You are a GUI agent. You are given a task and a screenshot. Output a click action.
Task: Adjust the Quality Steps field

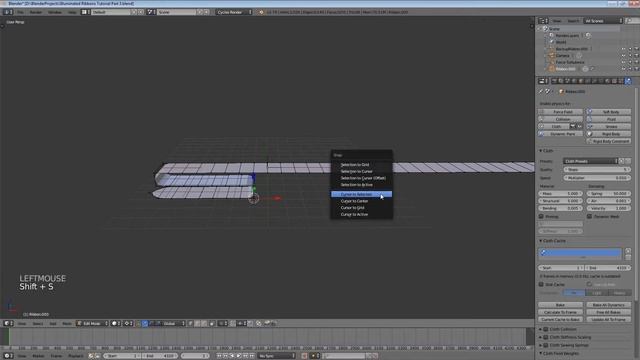pyautogui.click(x=597, y=169)
